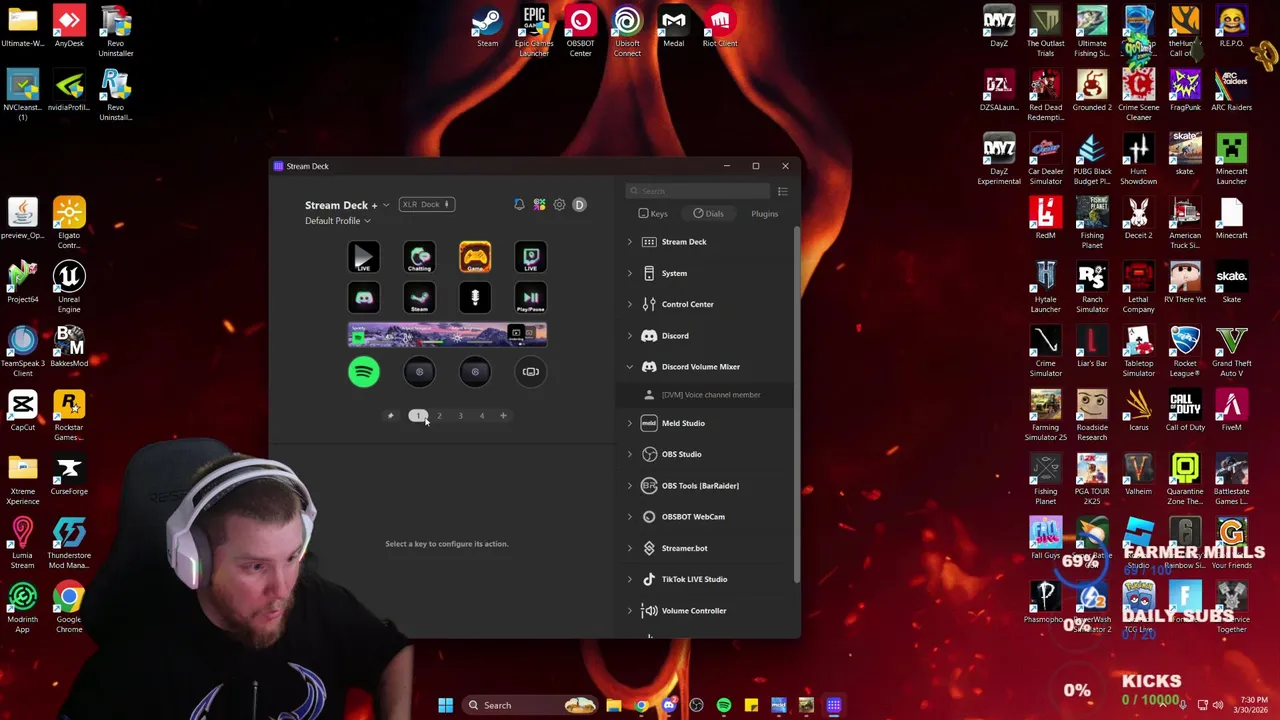Switch to the Keys tab
The width and height of the screenshot is (1280, 720).
click(x=653, y=214)
